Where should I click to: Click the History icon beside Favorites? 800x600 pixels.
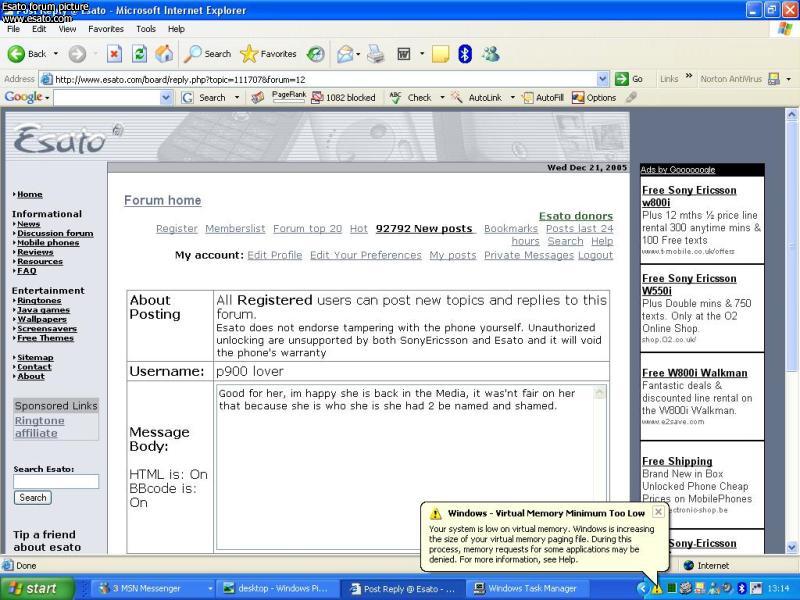coord(316,54)
